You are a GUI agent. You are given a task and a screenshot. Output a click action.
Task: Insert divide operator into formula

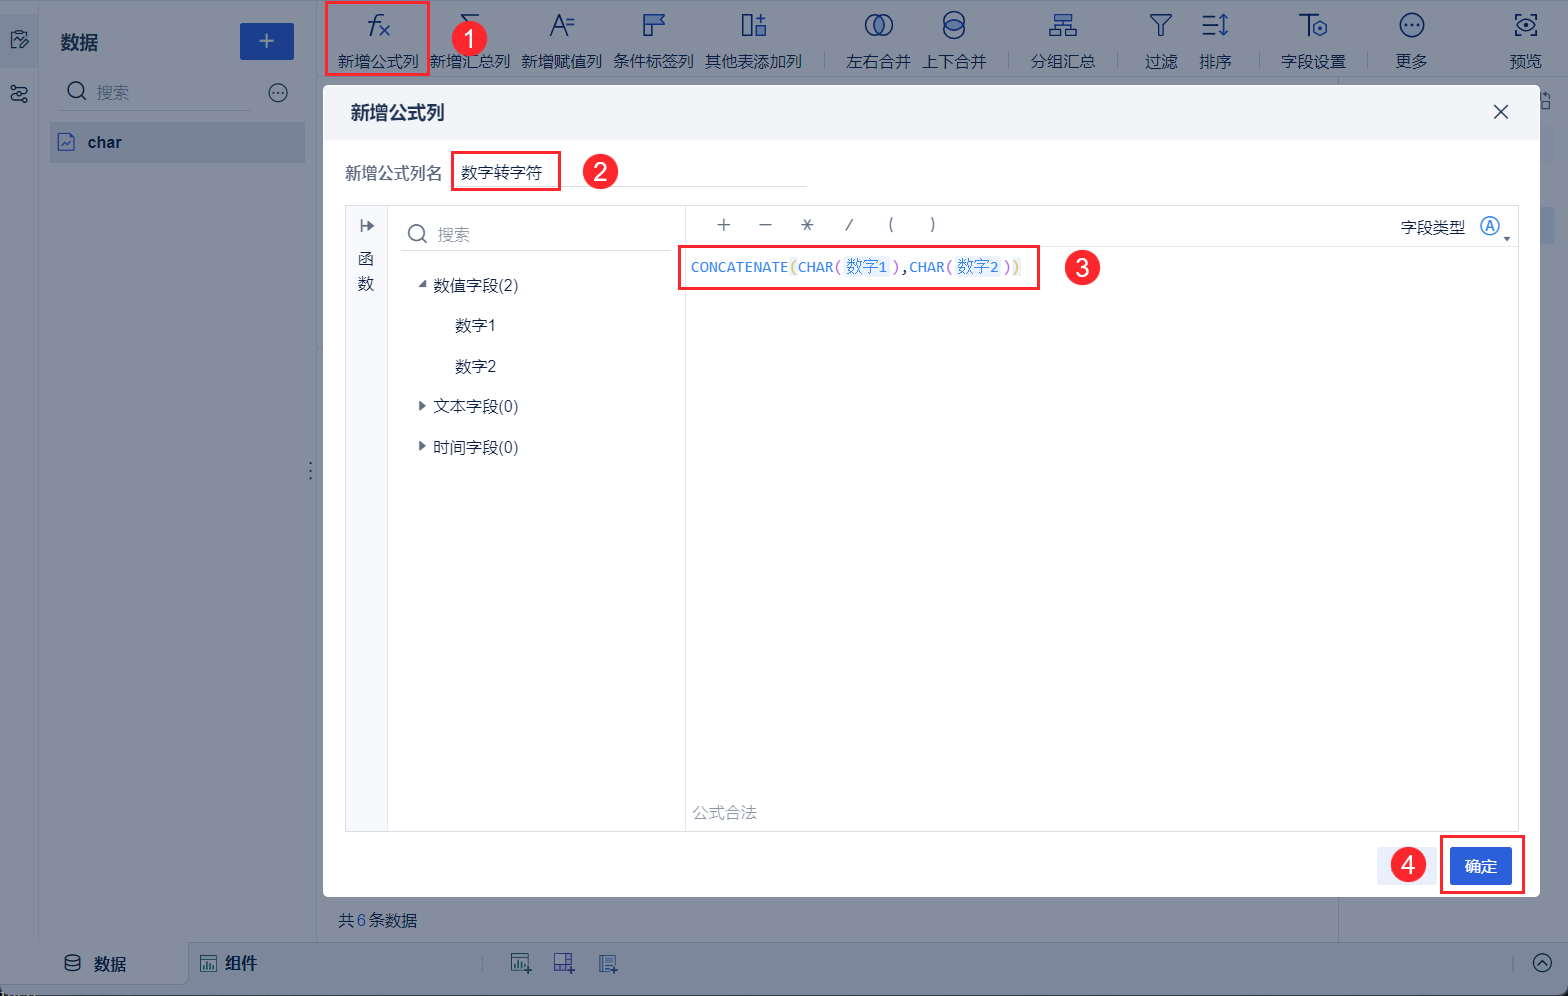pyautogui.click(x=849, y=225)
